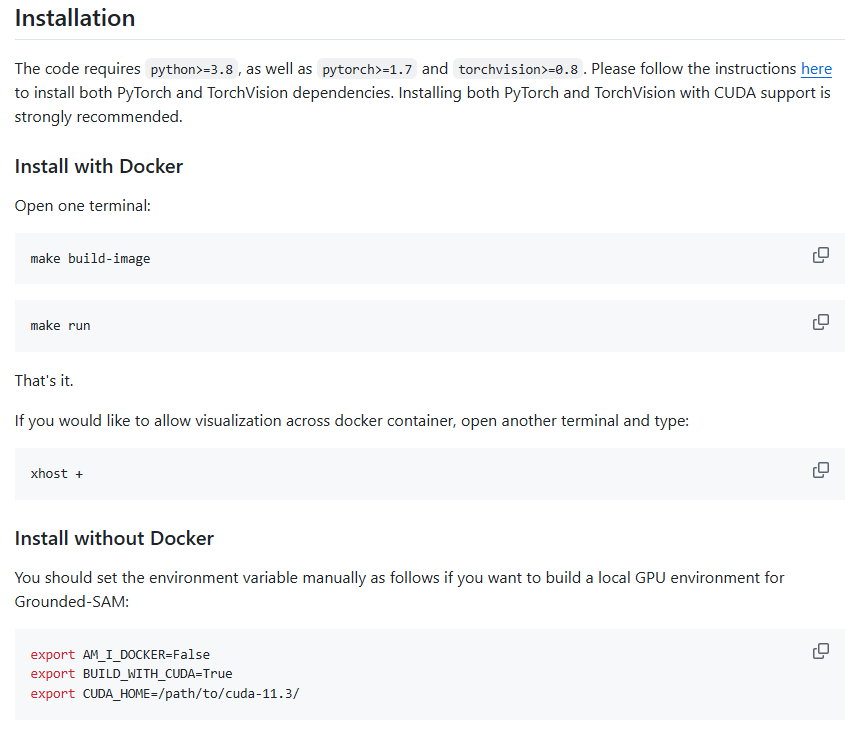Click the AM_I_DOCKER=False export line

tap(120, 655)
